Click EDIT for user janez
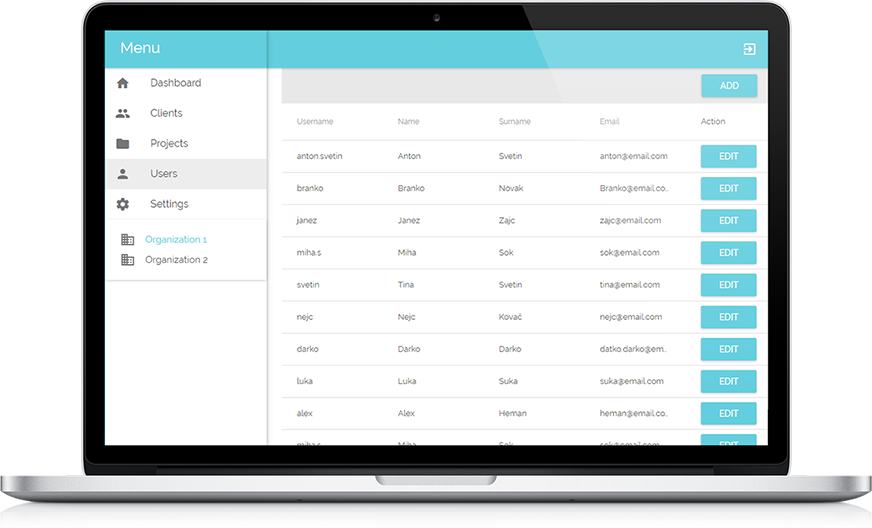Screen dimensions: 872x528 tap(728, 220)
